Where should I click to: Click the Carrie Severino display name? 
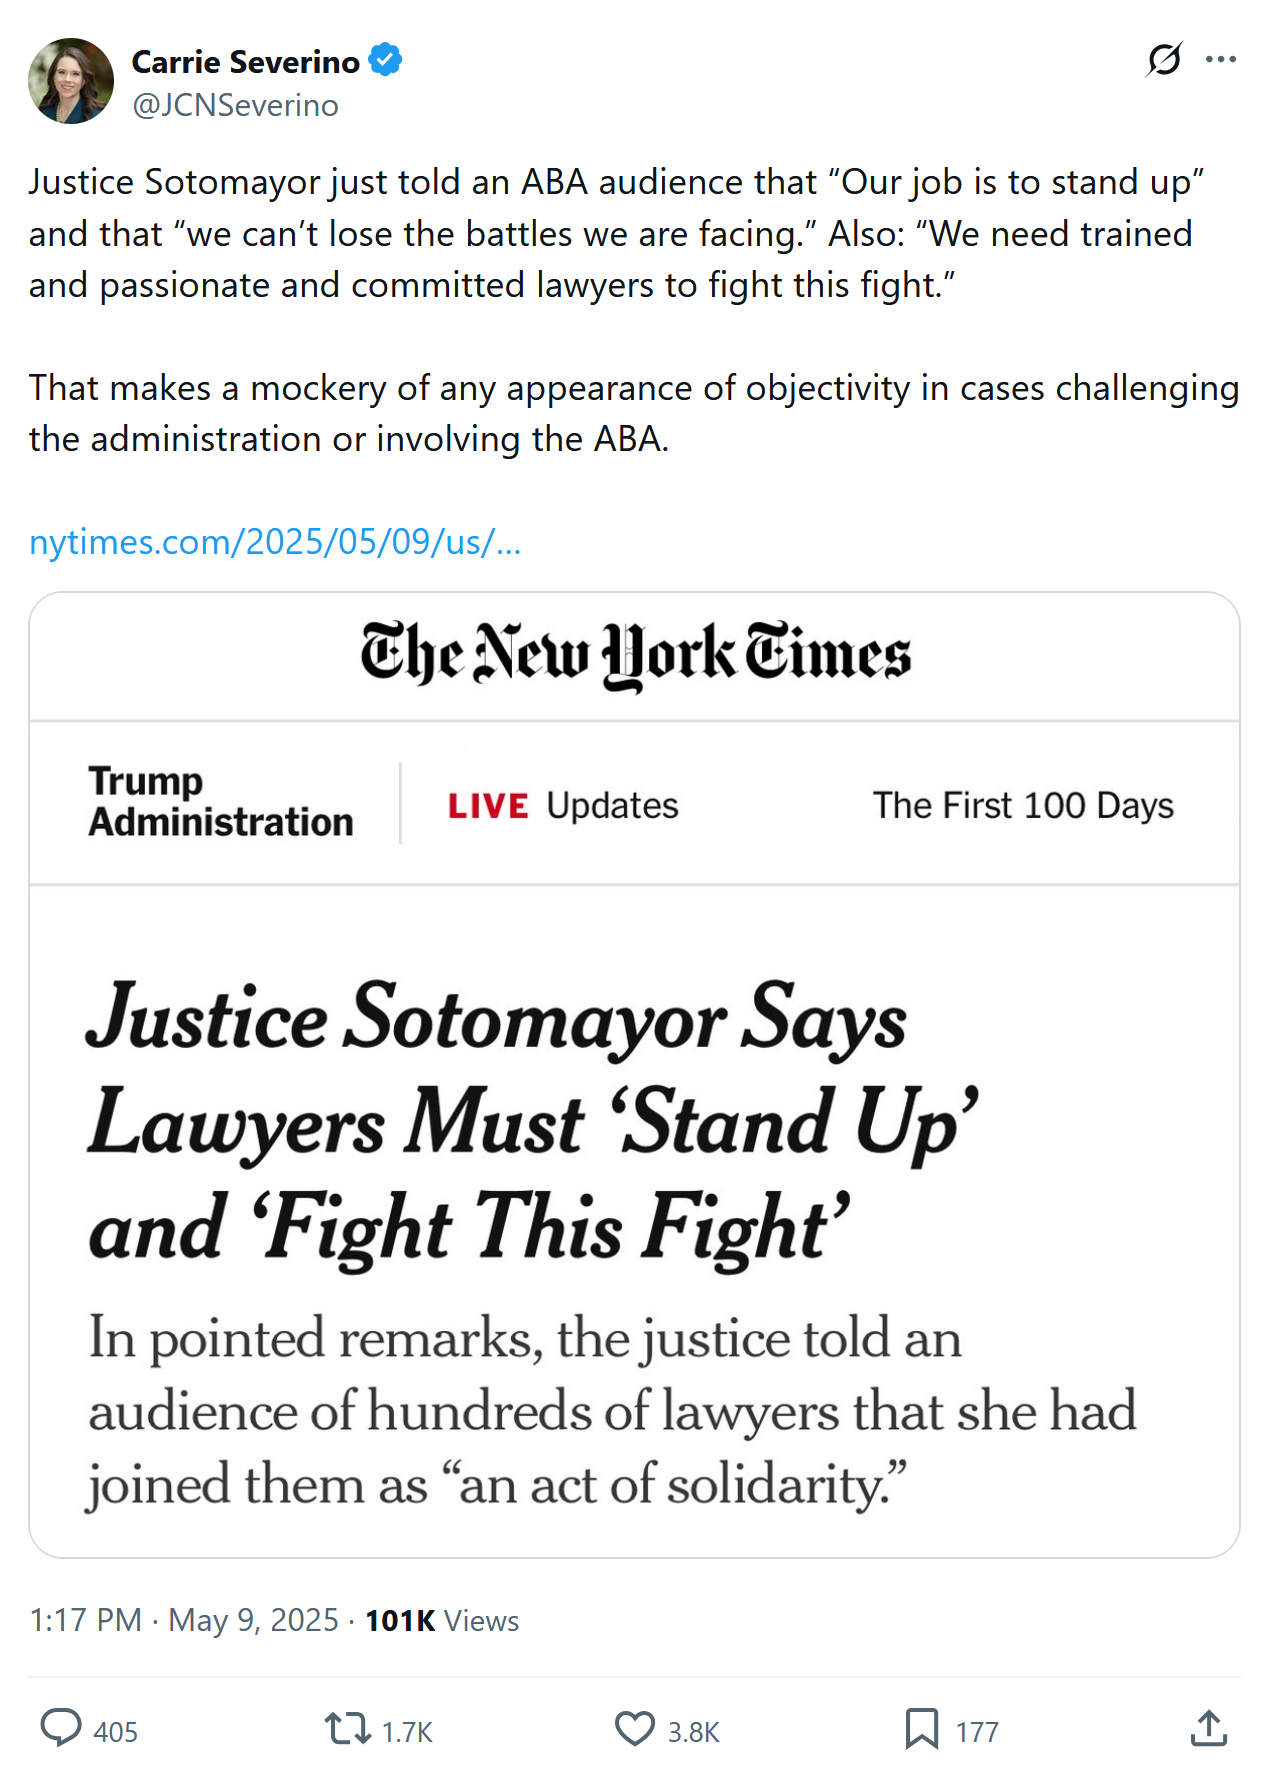point(245,62)
